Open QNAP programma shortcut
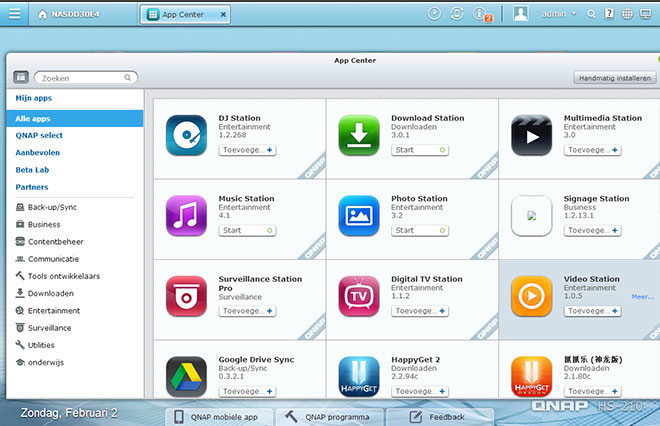 point(330,417)
